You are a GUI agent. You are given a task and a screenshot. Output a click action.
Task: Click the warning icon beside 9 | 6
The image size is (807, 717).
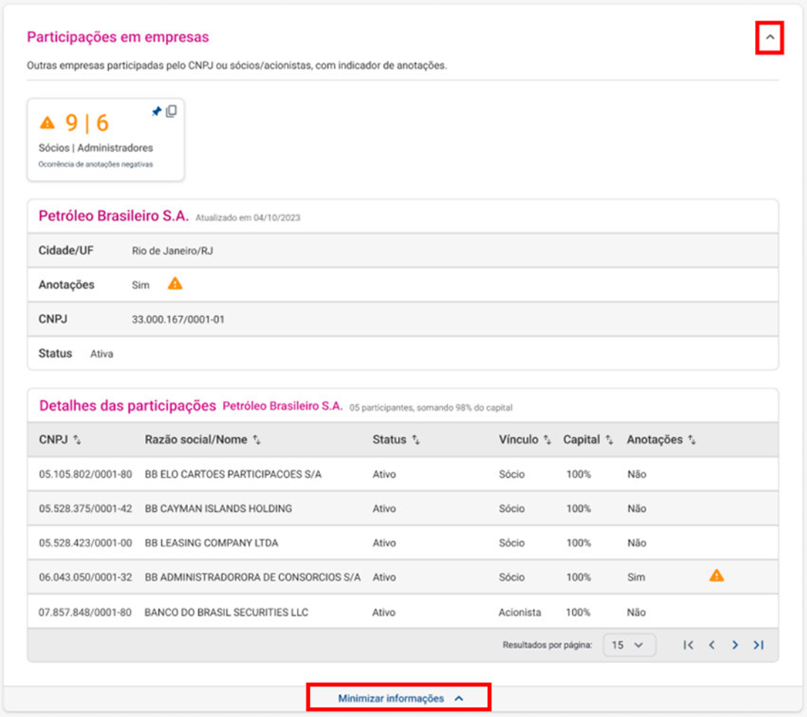coord(47,123)
